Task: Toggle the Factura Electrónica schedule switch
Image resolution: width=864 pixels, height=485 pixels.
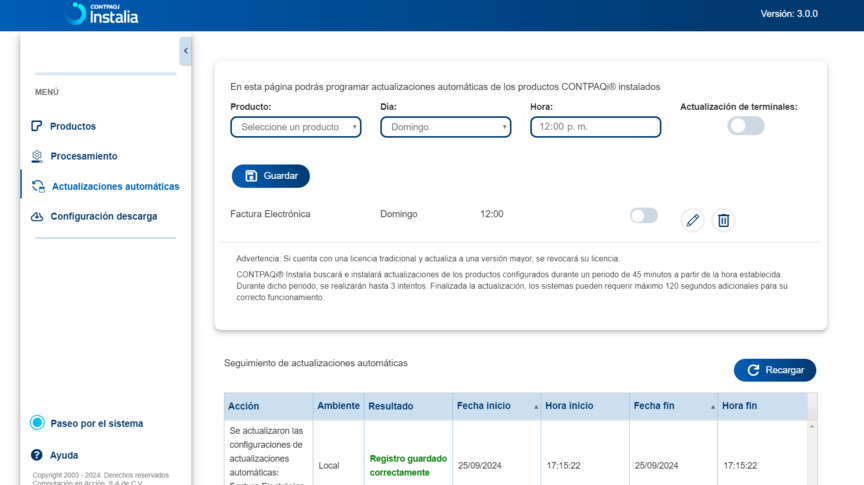Action: [644, 215]
